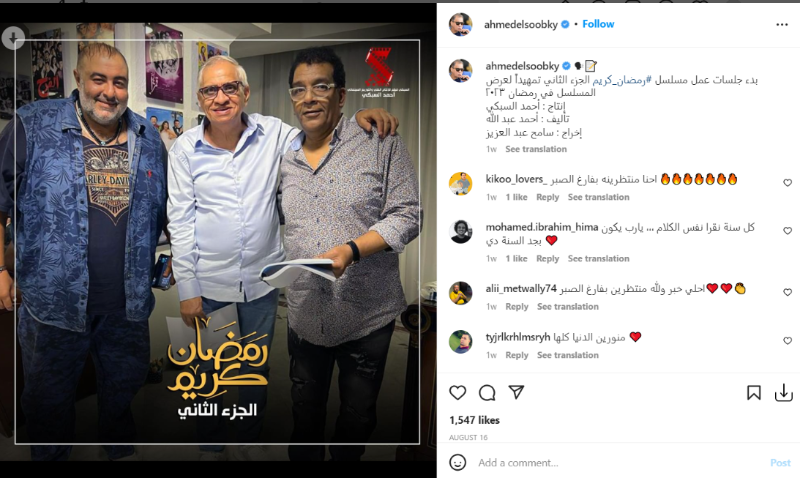The image size is (800, 478).
Task: See translation of alii_metwally74's comment
Action: (x=567, y=307)
